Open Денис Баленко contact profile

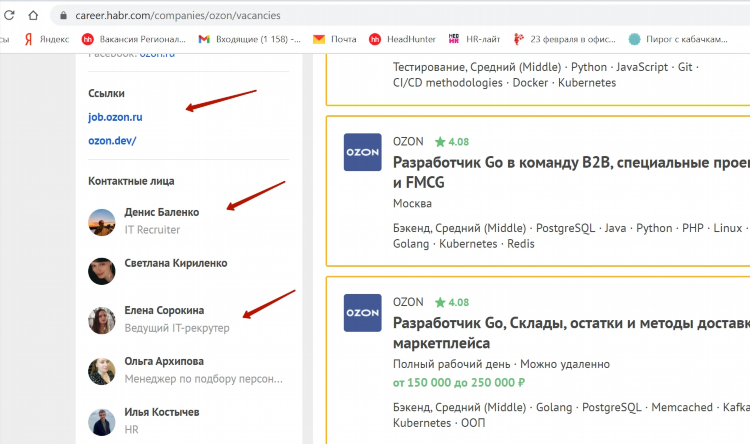point(162,212)
